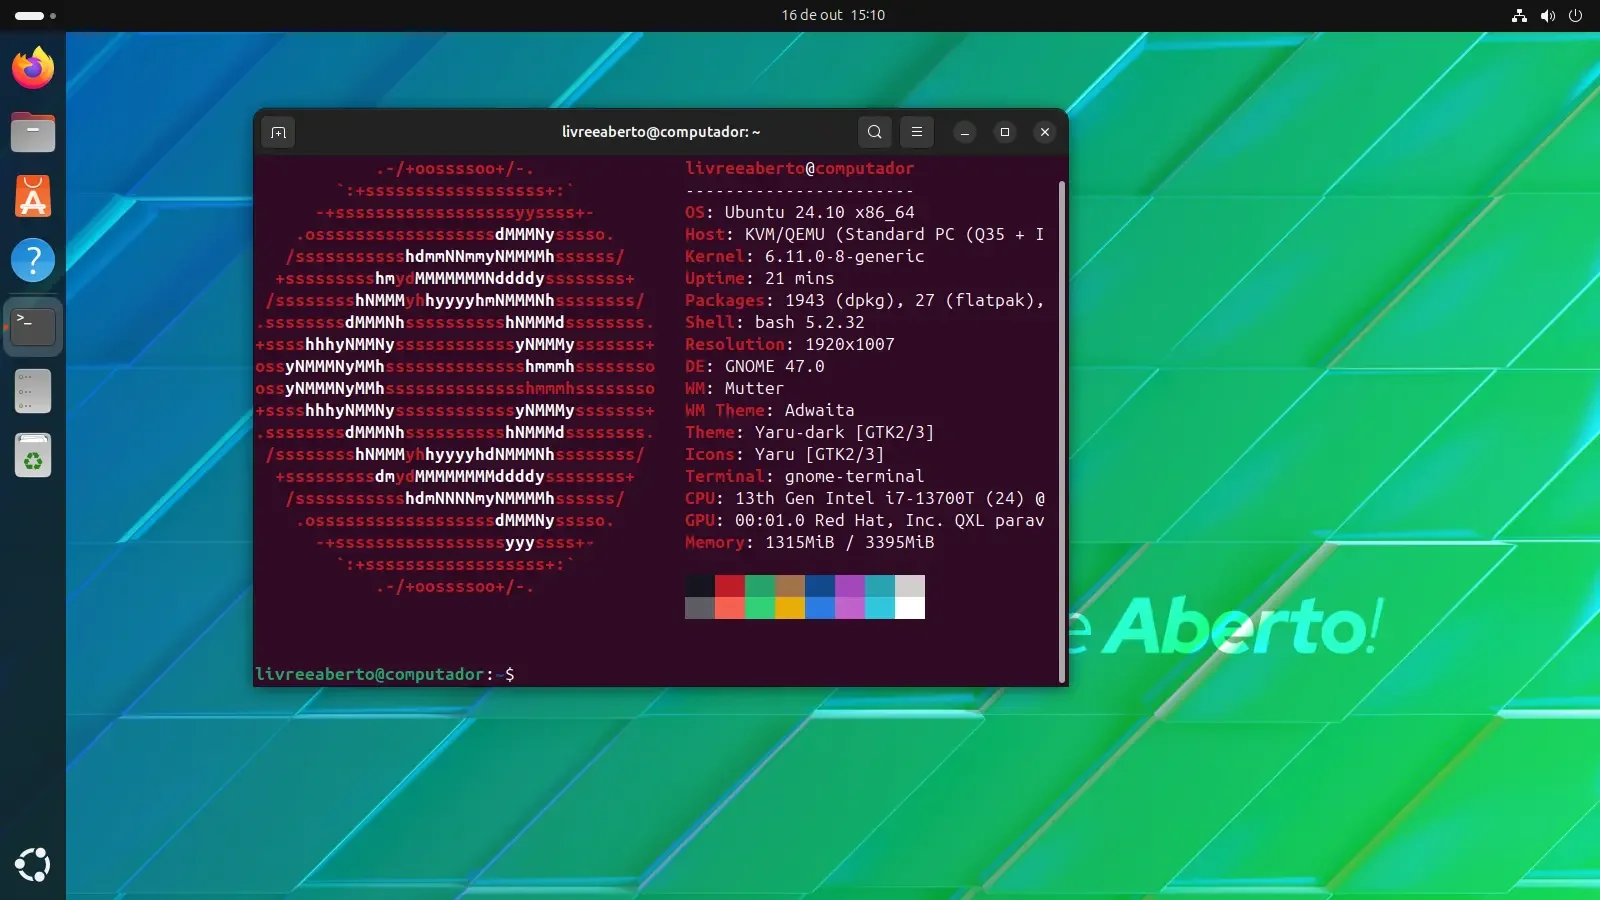Maximize the terminal window

[1005, 132]
